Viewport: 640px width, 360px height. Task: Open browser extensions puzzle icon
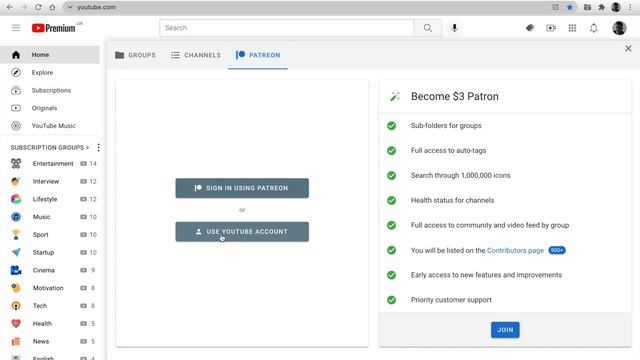[601, 7]
